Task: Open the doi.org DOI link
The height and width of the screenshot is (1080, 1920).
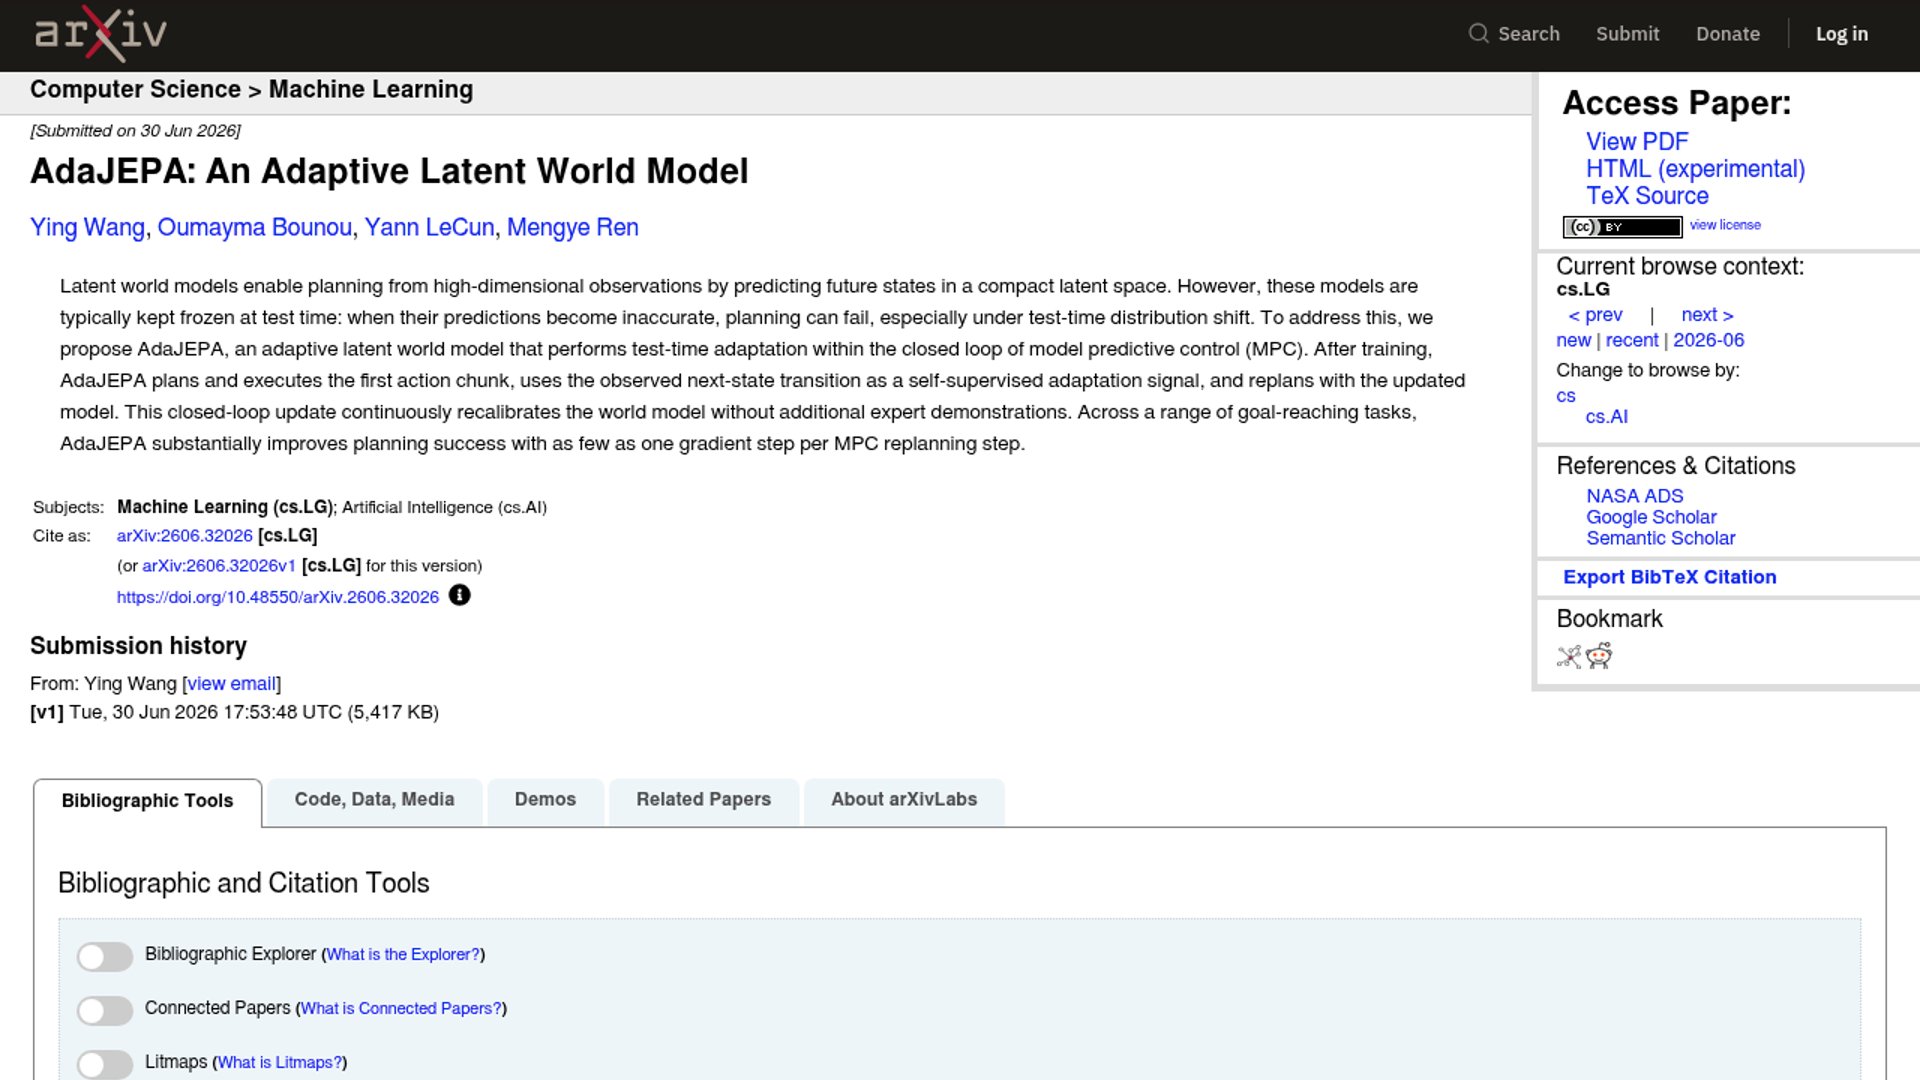Action: point(278,597)
